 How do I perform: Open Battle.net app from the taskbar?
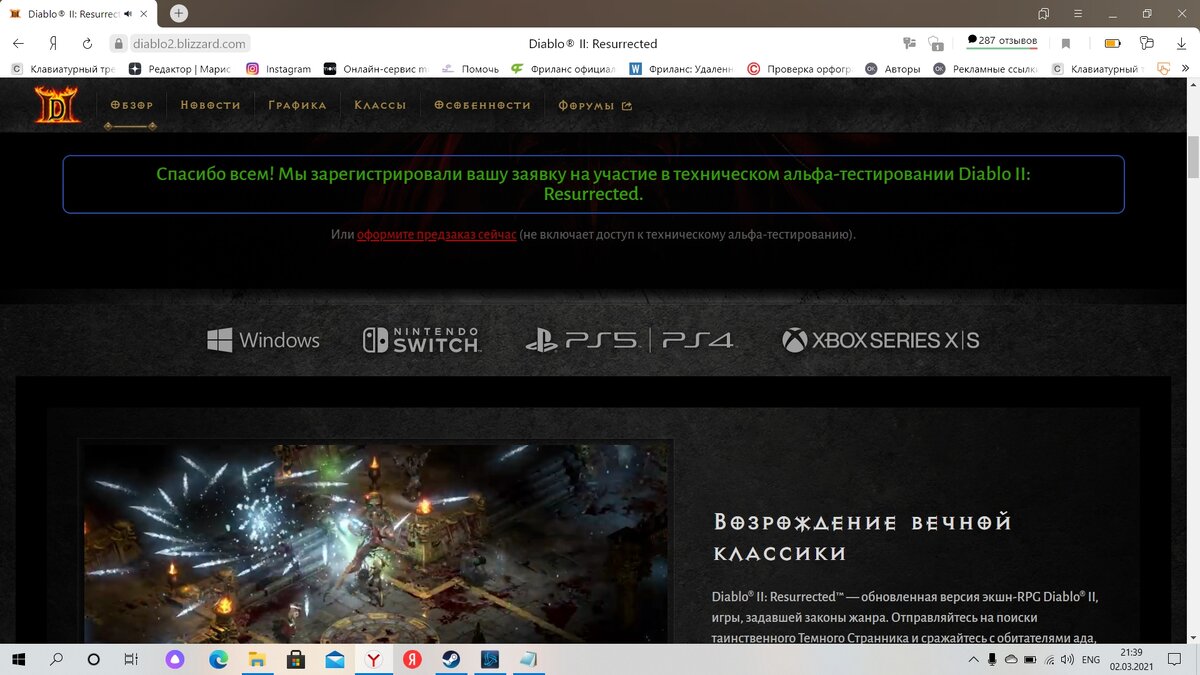coord(489,660)
